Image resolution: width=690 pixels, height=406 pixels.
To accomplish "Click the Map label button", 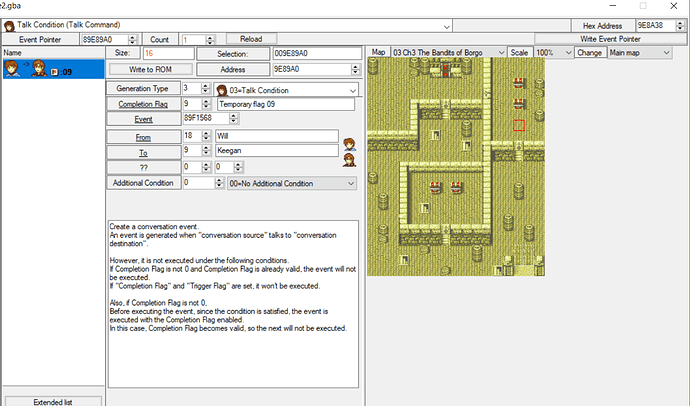I will click(x=378, y=52).
